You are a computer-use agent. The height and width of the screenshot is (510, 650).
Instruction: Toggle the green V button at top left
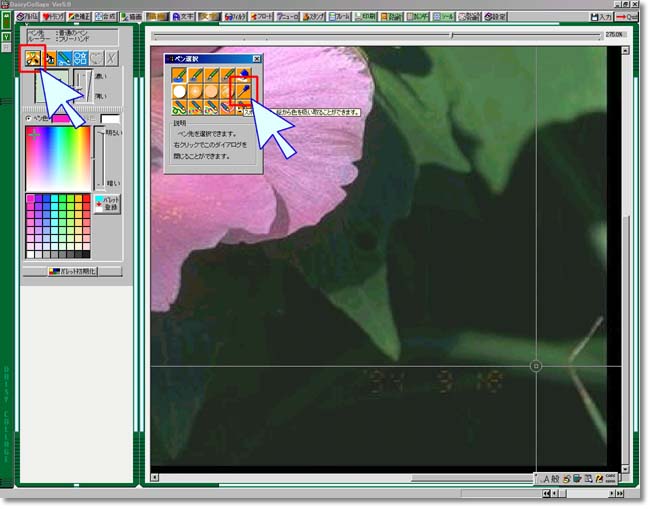(7, 38)
